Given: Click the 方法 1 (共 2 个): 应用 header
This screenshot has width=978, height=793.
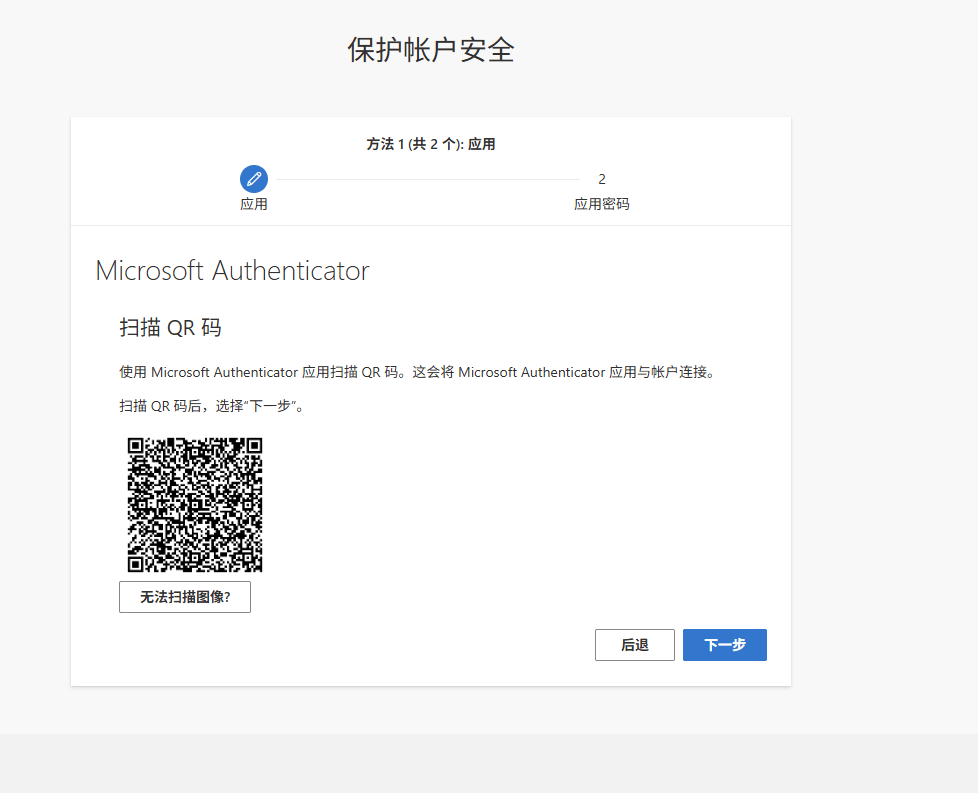Looking at the screenshot, I should [x=430, y=143].
